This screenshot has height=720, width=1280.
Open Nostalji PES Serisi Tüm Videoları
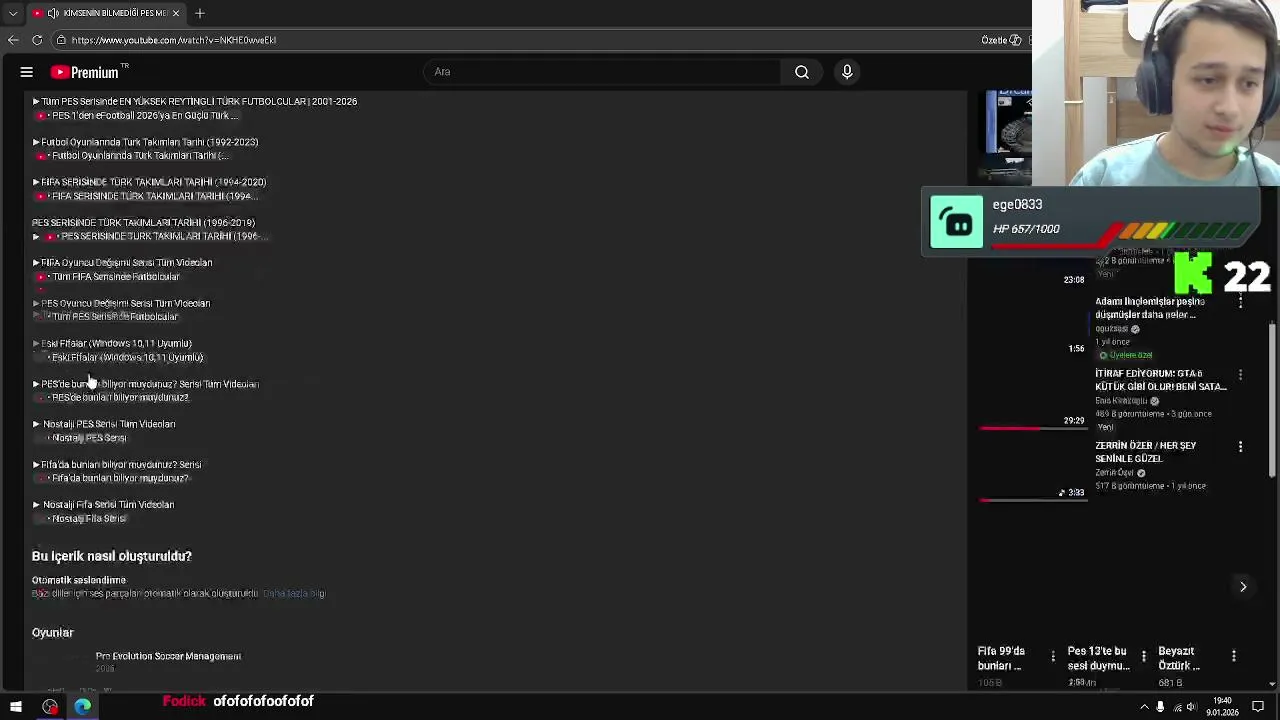[109, 424]
